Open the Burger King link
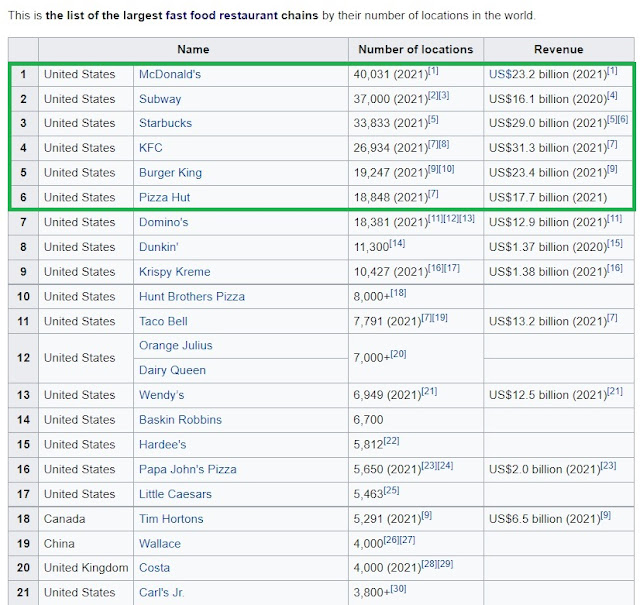 (170, 173)
